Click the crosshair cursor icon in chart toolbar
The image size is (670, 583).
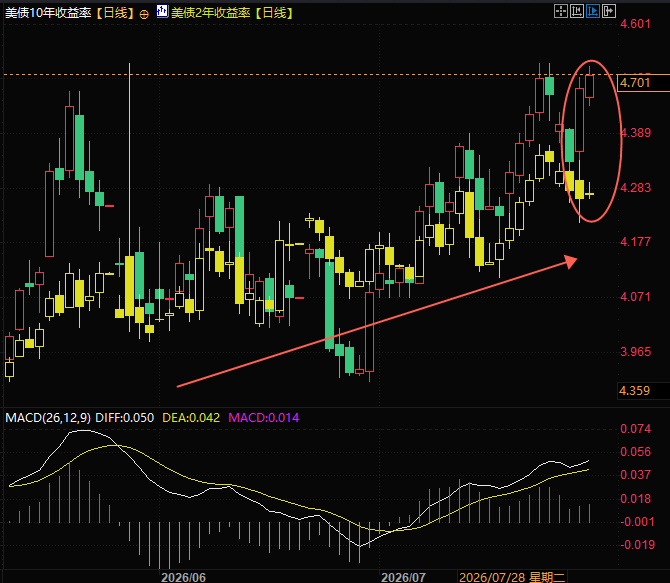(561, 11)
